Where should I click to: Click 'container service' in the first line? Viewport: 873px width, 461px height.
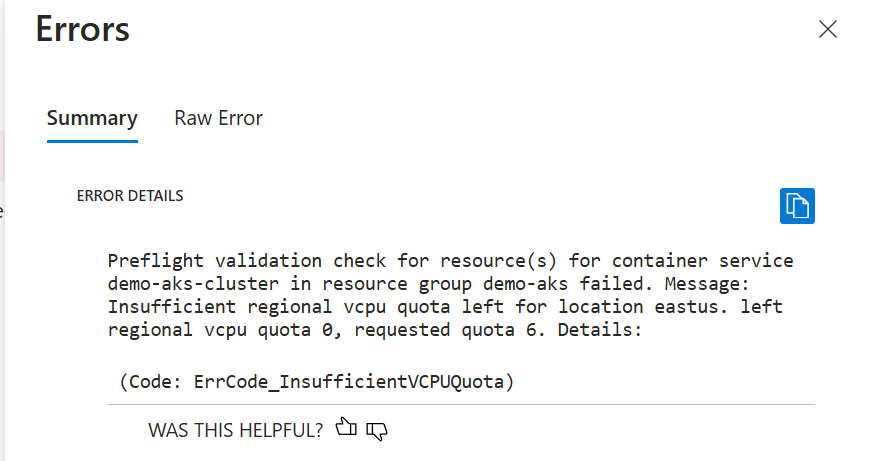point(703,261)
